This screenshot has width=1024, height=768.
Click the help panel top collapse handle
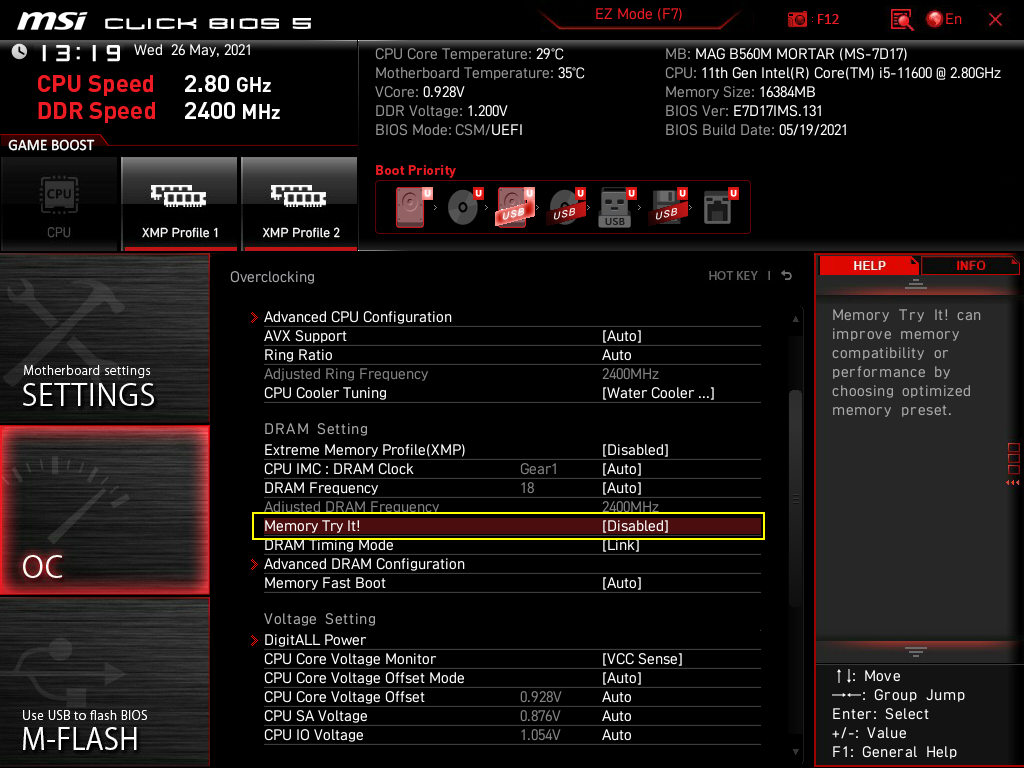(916, 283)
